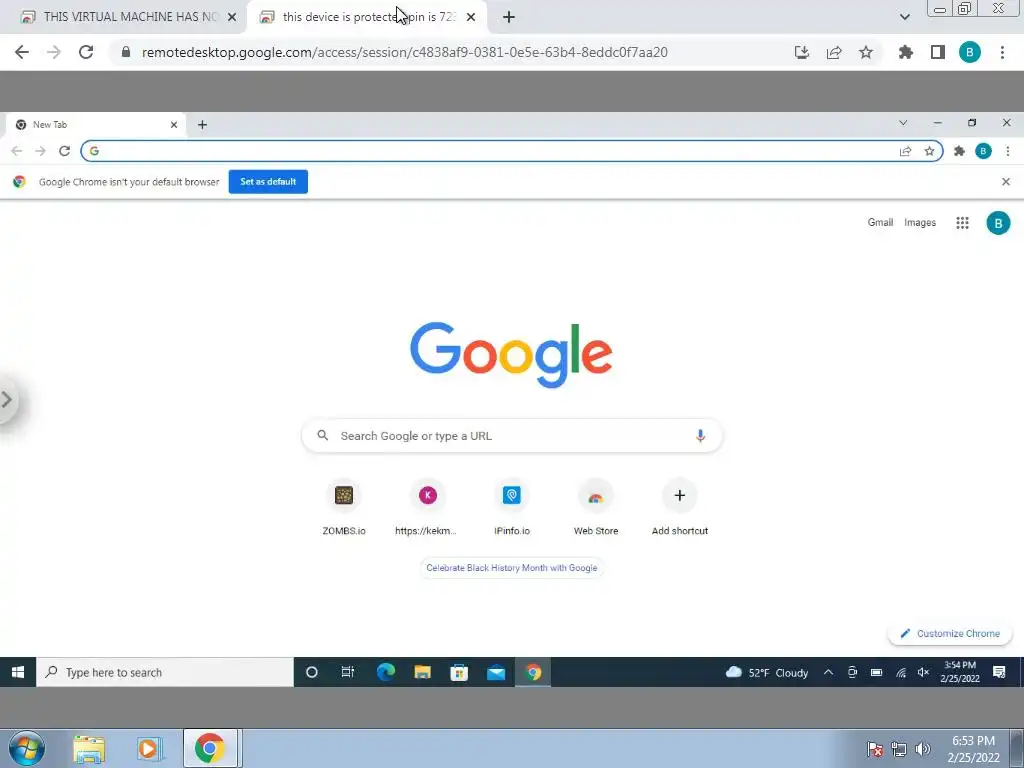Image resolution: width=1024 pixels, height=768 pixels.
Task: Click the outer Chrome forward arrow
Action: point(54,52)
